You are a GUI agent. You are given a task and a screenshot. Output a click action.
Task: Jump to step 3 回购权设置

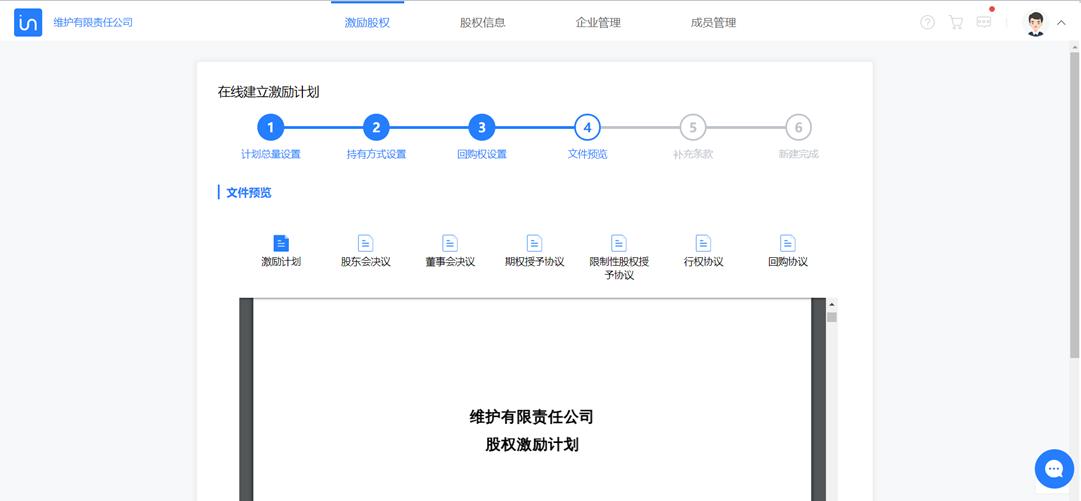pyautogui.click(x=481, y=128)
